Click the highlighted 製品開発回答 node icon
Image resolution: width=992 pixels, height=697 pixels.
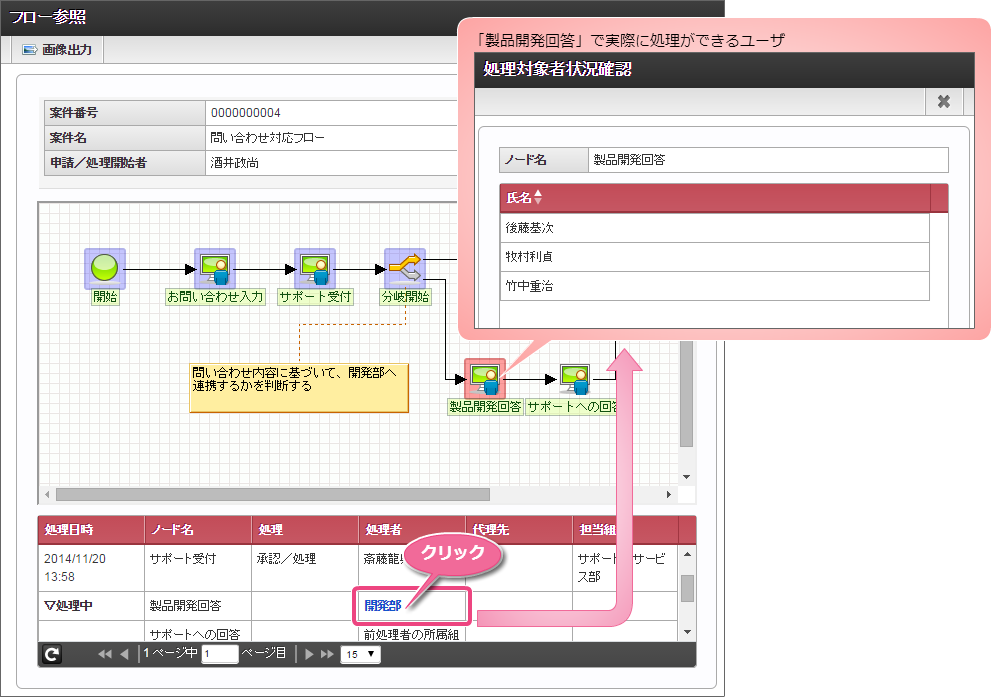click(x=485, y=378)
